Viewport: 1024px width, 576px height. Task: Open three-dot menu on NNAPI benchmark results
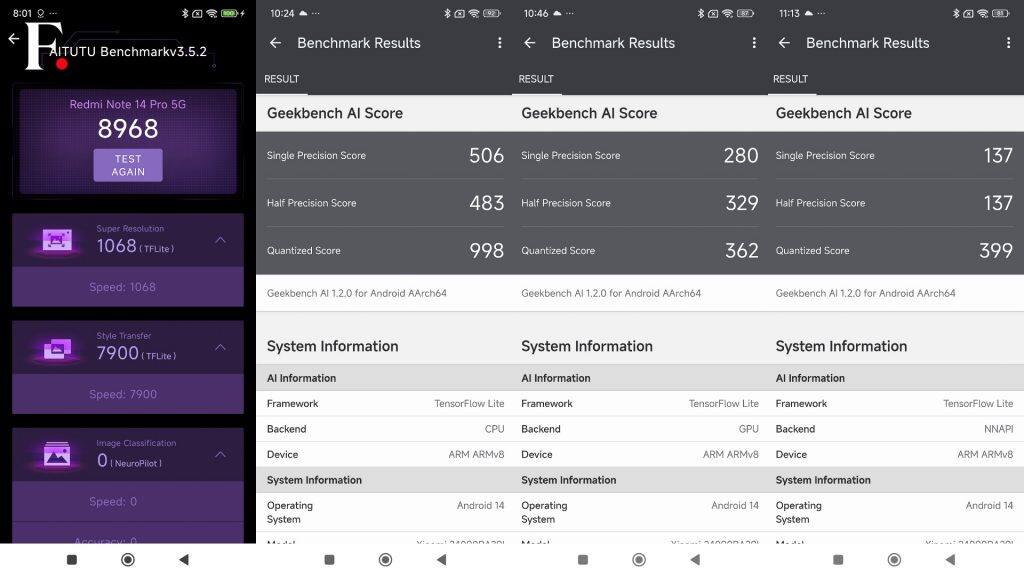click(x=1008, y=42)
